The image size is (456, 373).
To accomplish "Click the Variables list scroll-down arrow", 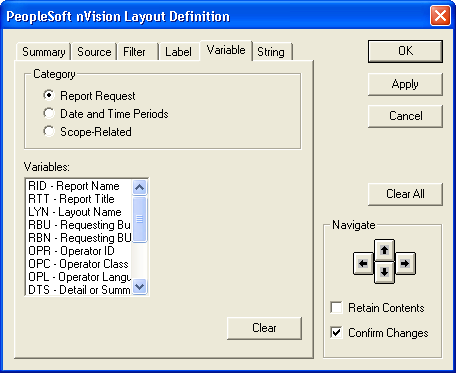I will [139, 286].
